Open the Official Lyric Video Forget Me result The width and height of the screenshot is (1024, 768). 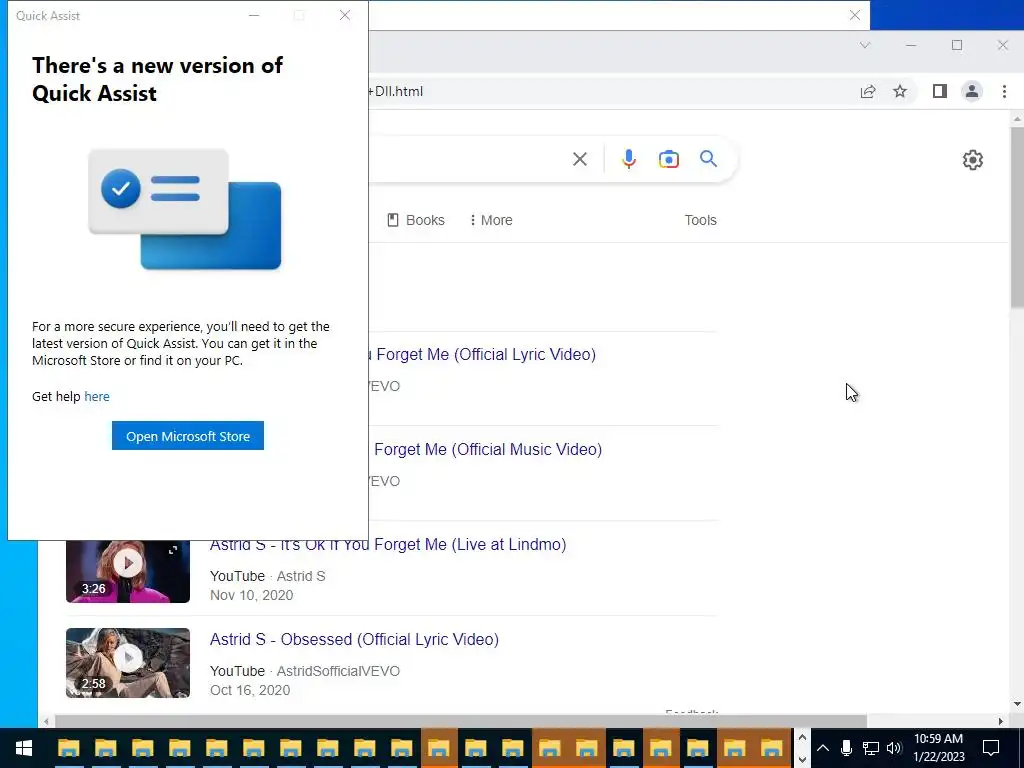pos(482,354)
